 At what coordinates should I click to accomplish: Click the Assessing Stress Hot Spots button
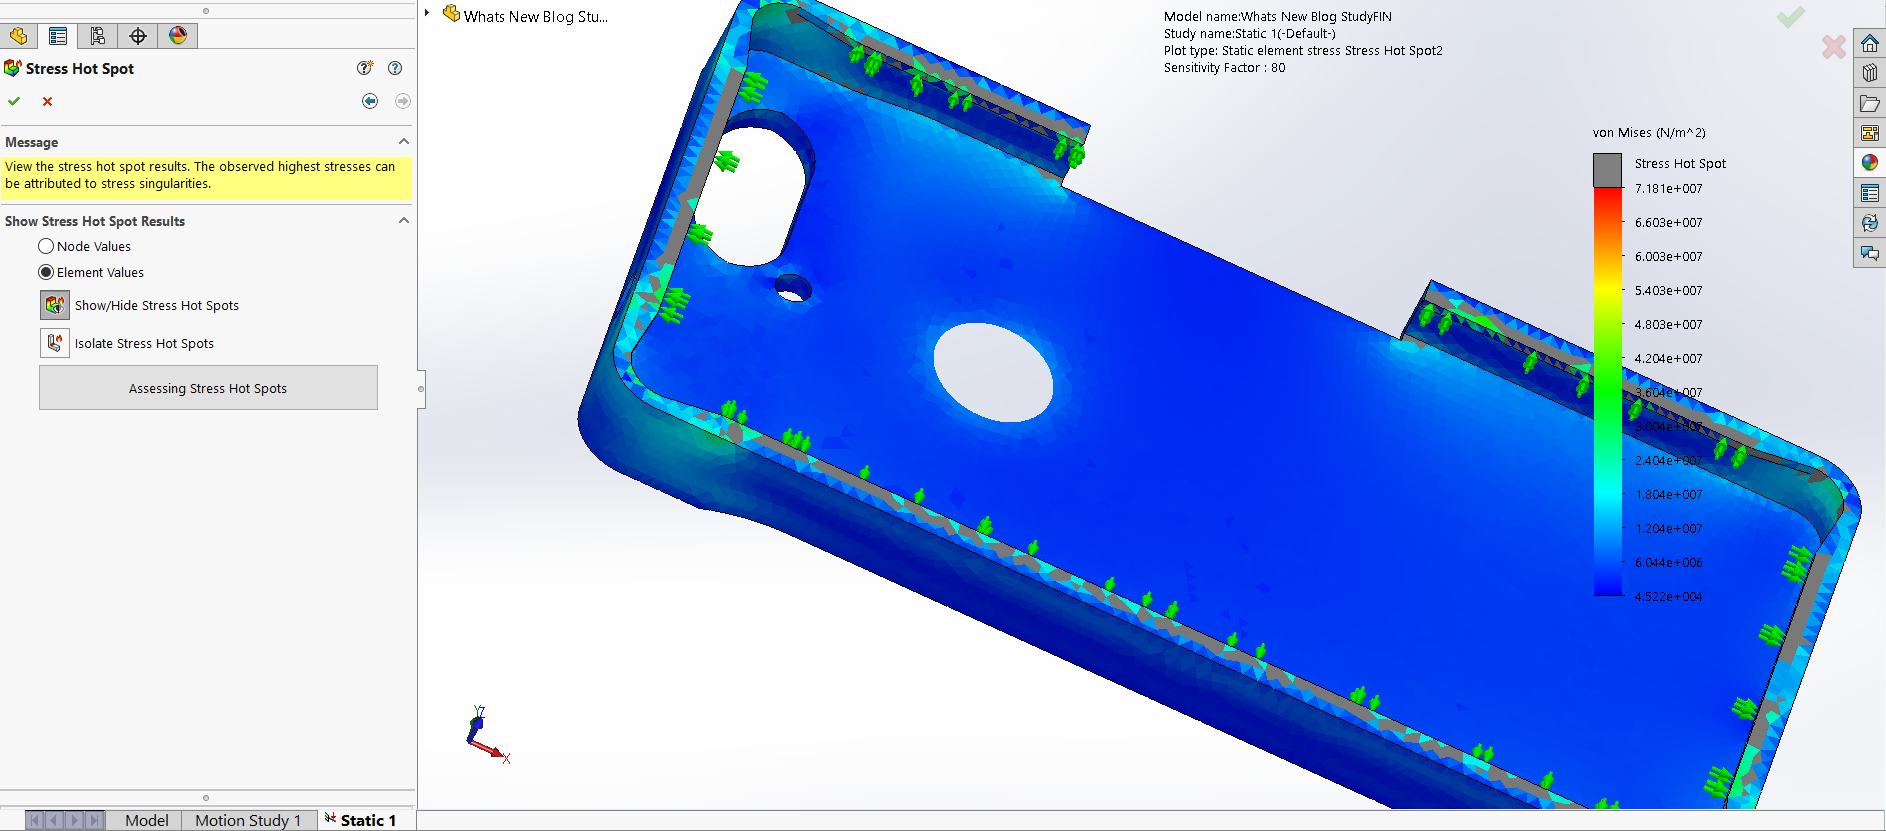point(208,388)
